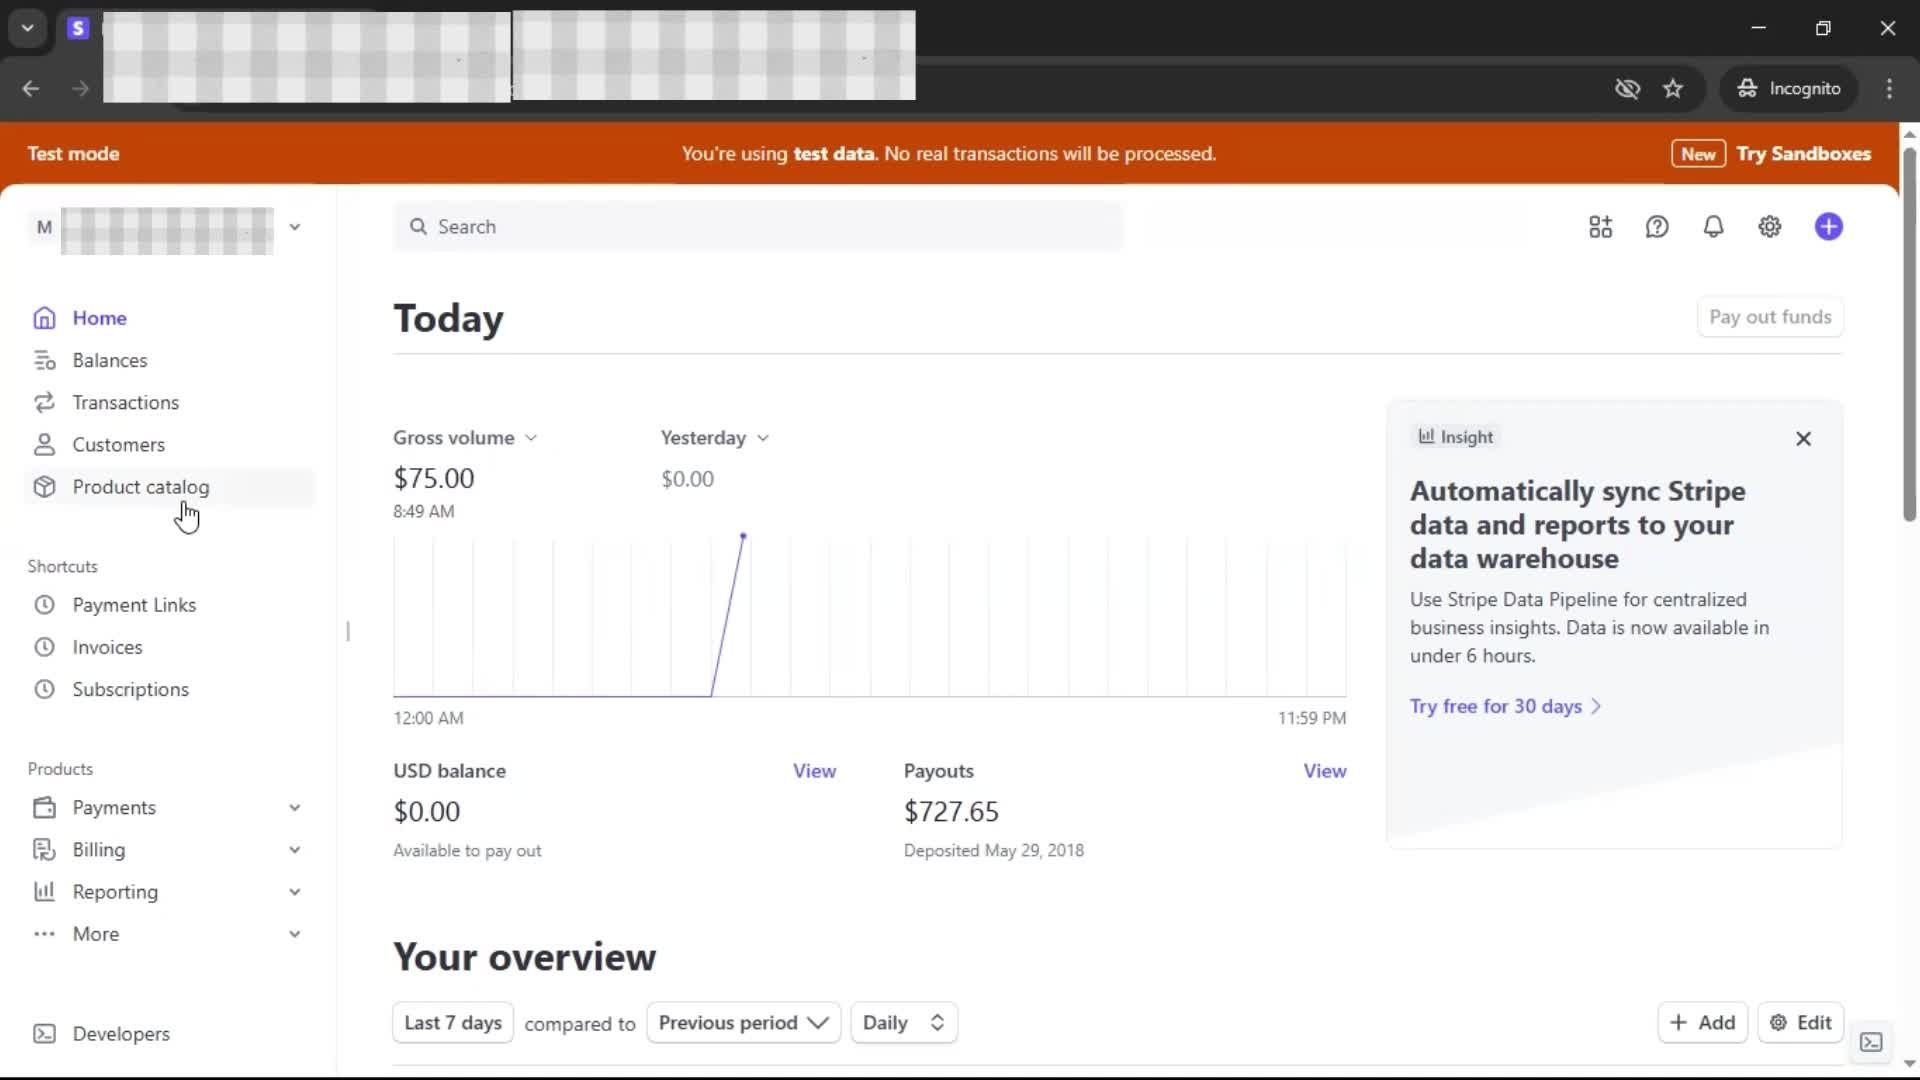This screenshot has width=1920, height=1080.
Task: Click the eye-slash tracking icon in address bar
Action: point(1627,89)
